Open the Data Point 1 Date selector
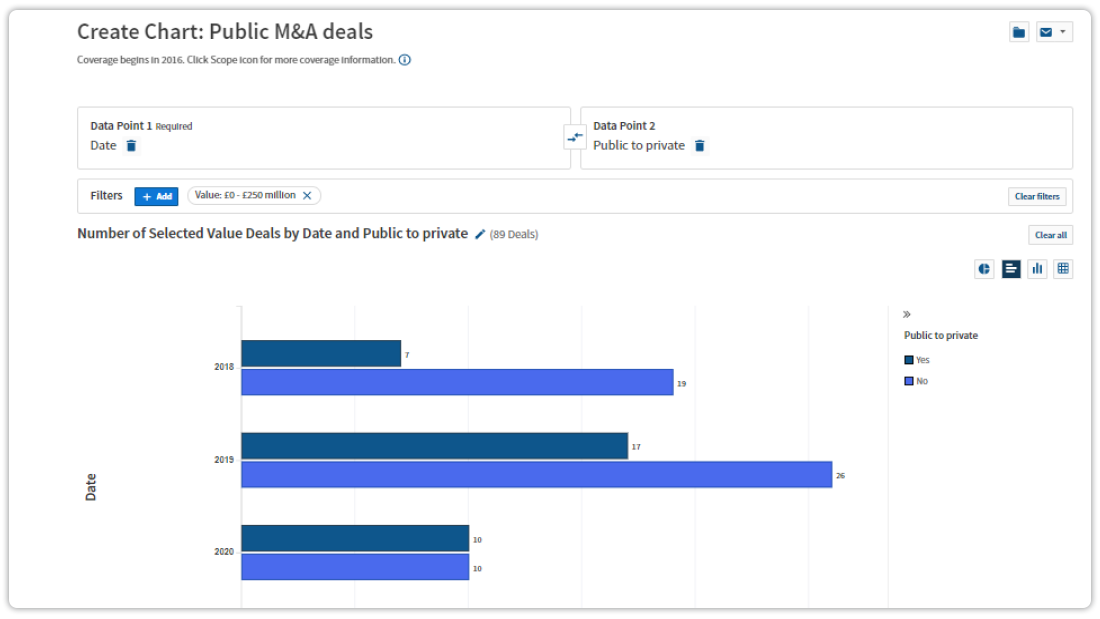The width and height of the screenshot is (1100, 619). click(103, 146)
